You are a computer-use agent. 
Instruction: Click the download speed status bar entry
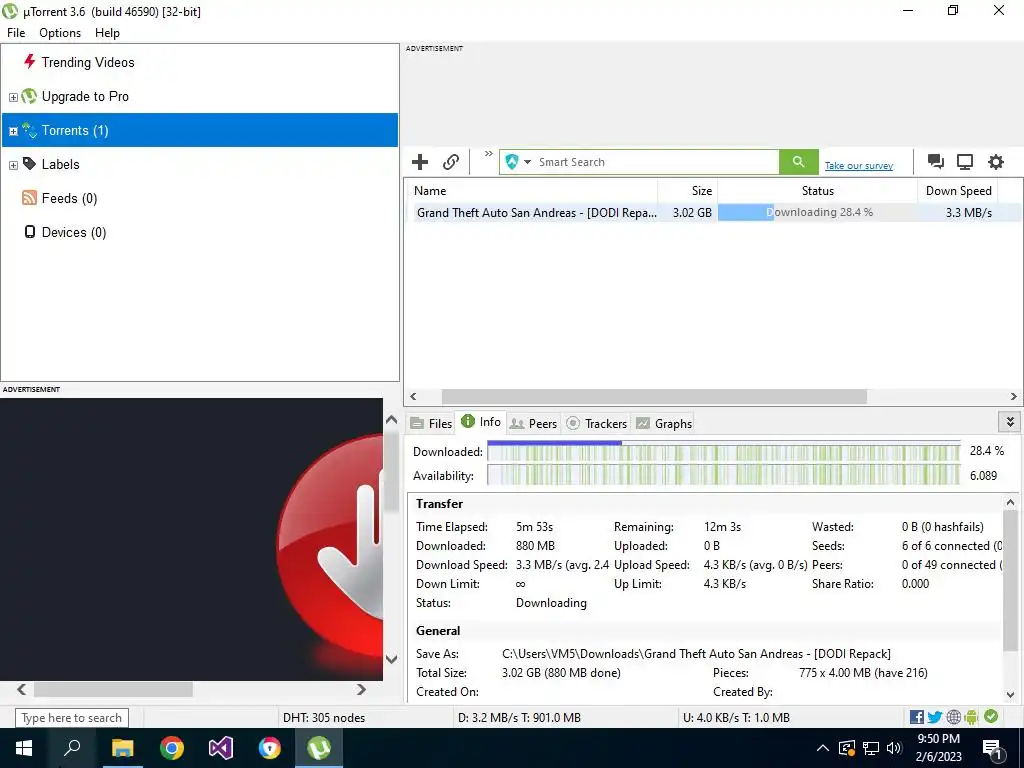[x=519, y=718]
